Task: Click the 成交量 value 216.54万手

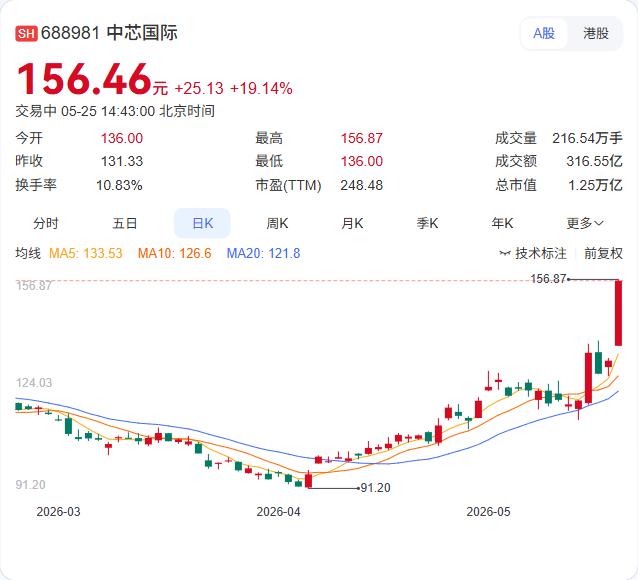Action: pyautogui.click(x=587, y=138)
